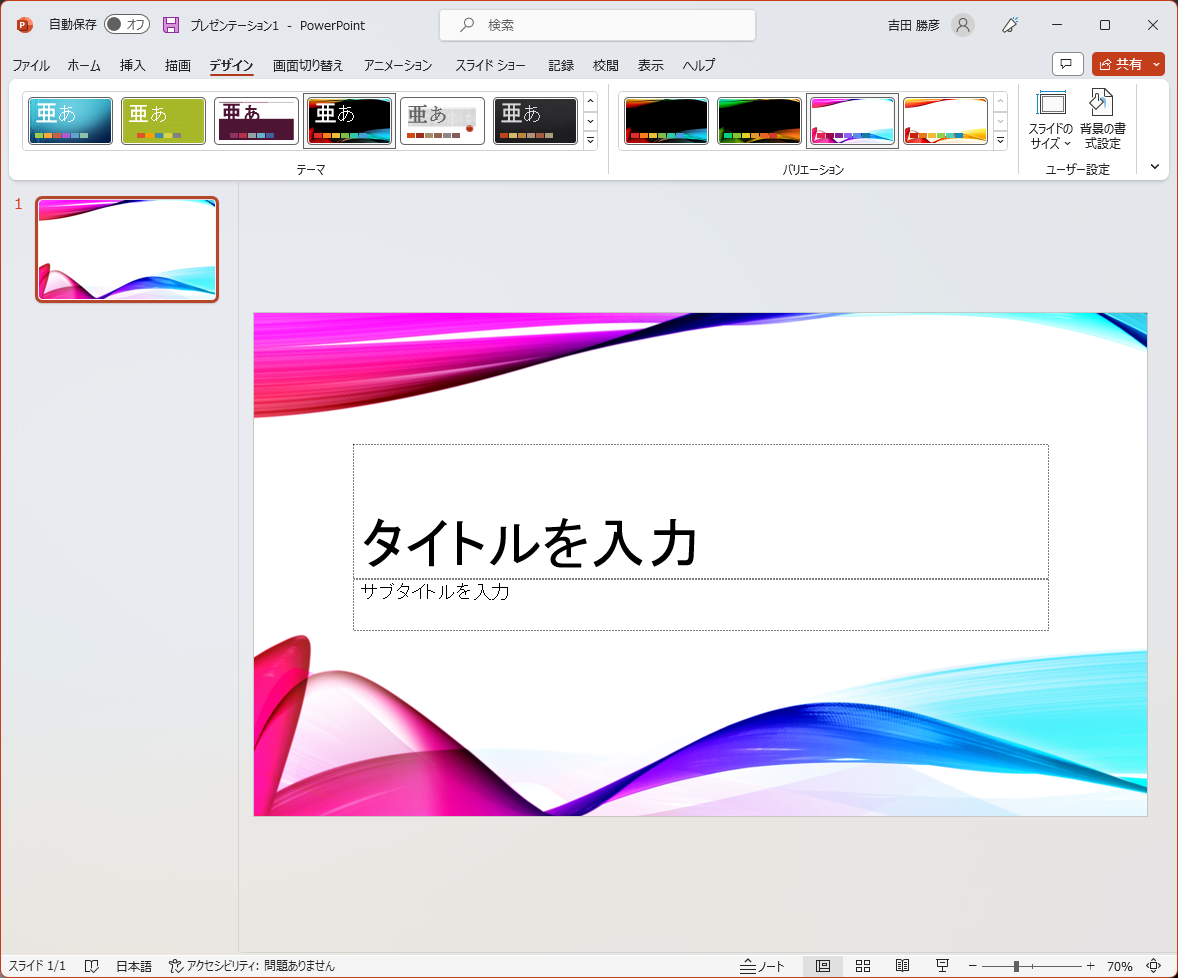Viewport: 1178px width, 978px height.
Task: Turn on the 自動保存 switch
Action: [x=126, y=25]
